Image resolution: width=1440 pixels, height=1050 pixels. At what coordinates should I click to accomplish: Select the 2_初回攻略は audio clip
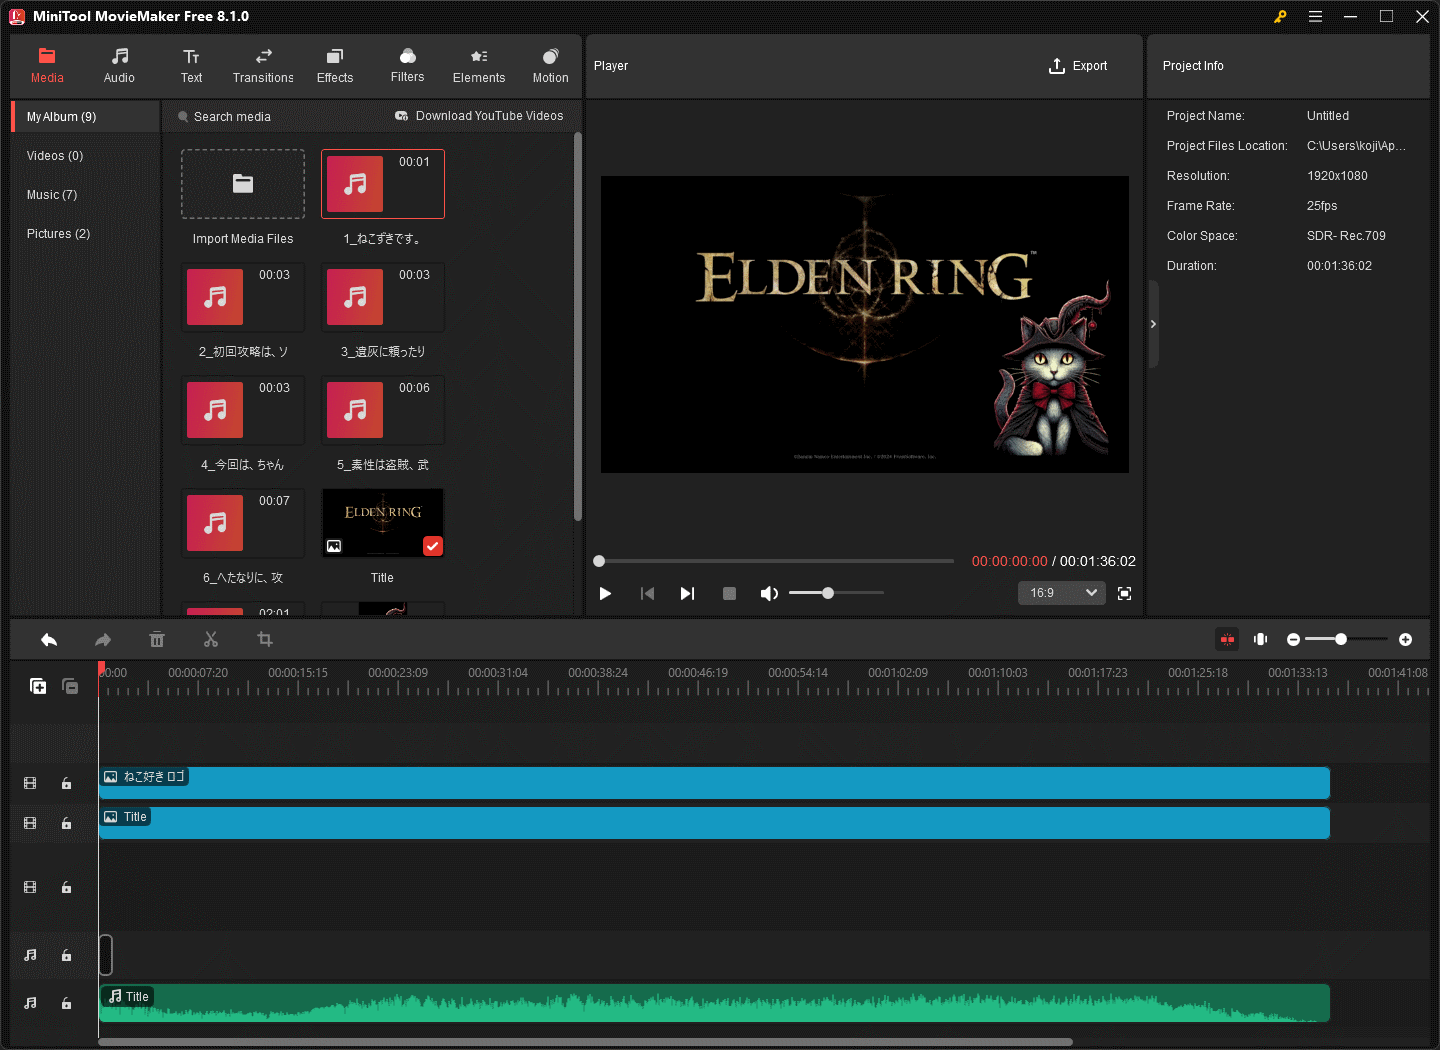pos(243,297)
